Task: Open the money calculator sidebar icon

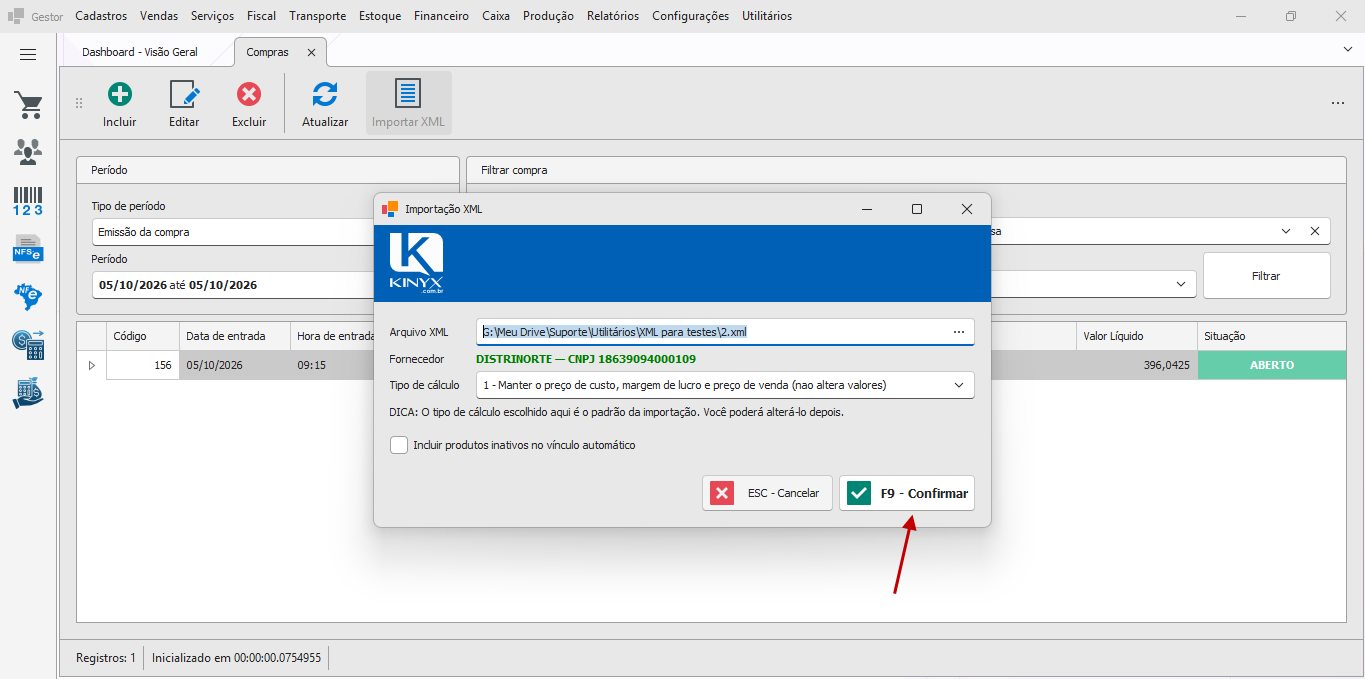Action: coord(28,345)
